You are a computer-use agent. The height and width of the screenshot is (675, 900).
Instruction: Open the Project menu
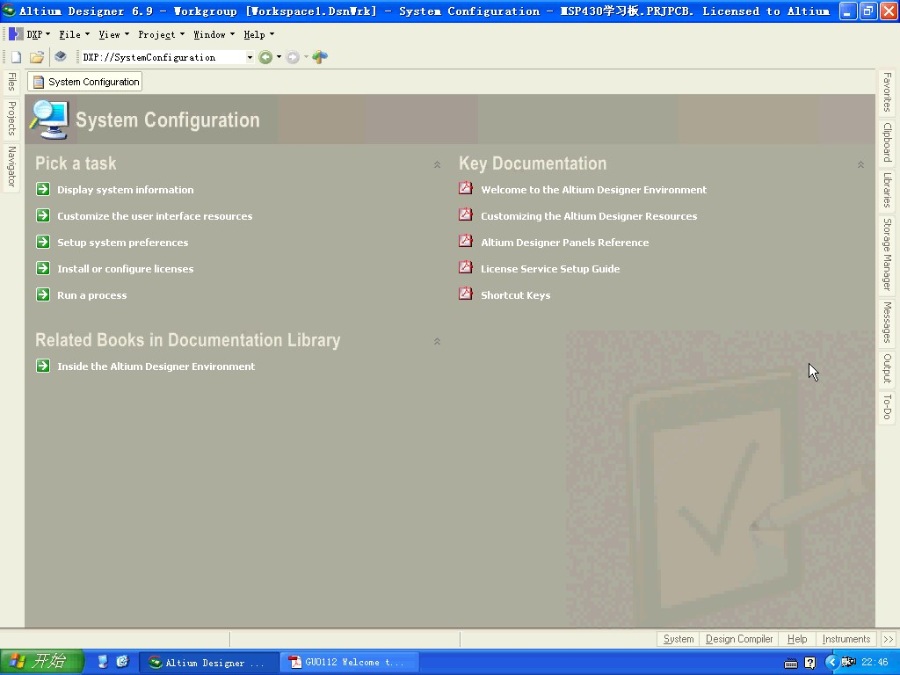point(161,34)
